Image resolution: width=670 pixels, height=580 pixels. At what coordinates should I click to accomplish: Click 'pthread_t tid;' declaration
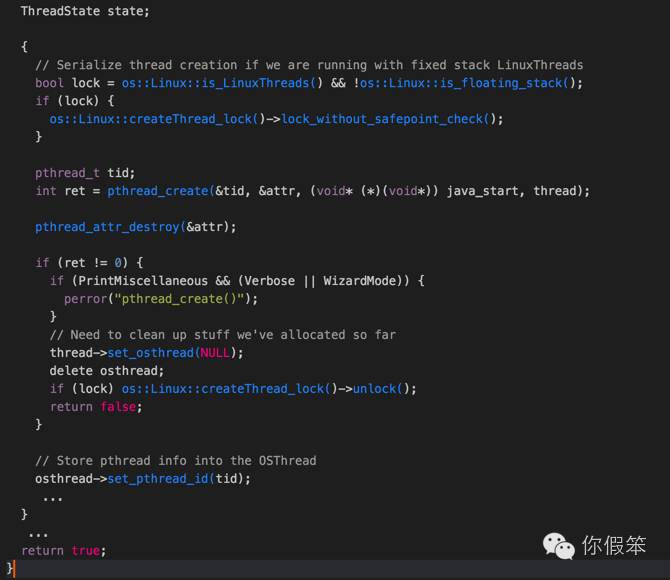click(85, 173)
